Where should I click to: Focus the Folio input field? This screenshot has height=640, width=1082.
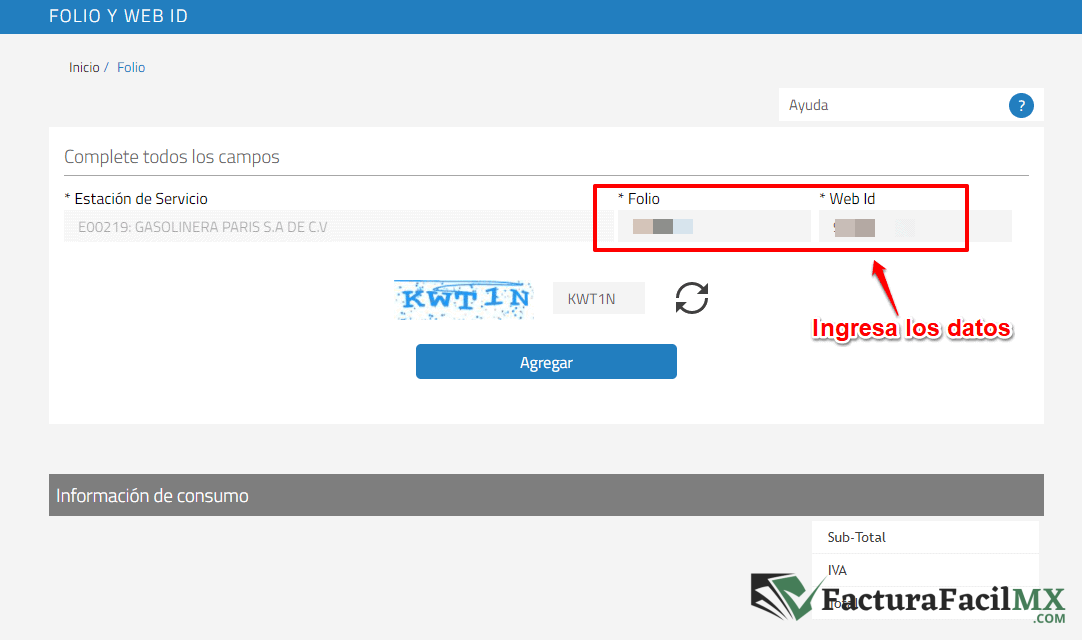click(713, 227)
